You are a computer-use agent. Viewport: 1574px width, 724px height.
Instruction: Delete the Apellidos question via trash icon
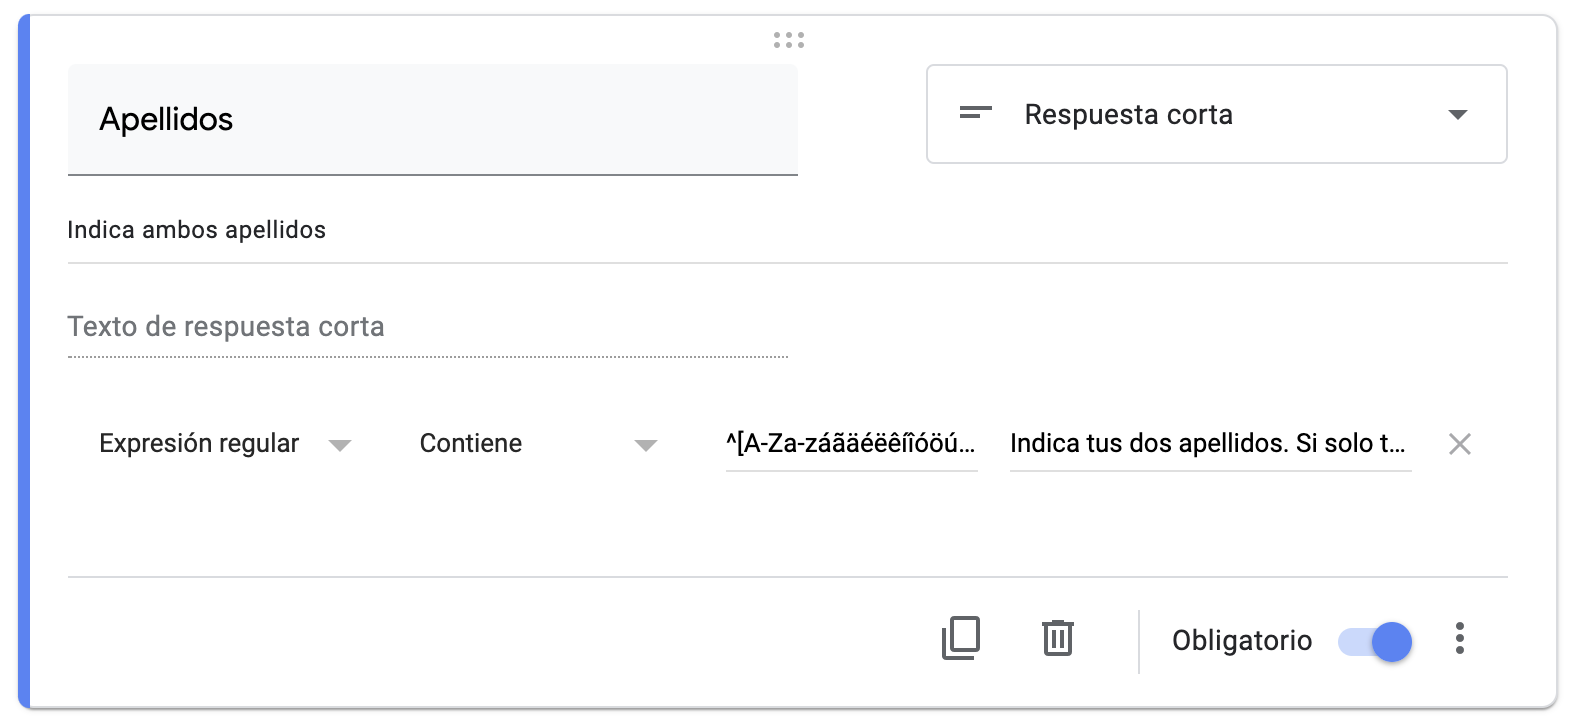coord(1058,638)
